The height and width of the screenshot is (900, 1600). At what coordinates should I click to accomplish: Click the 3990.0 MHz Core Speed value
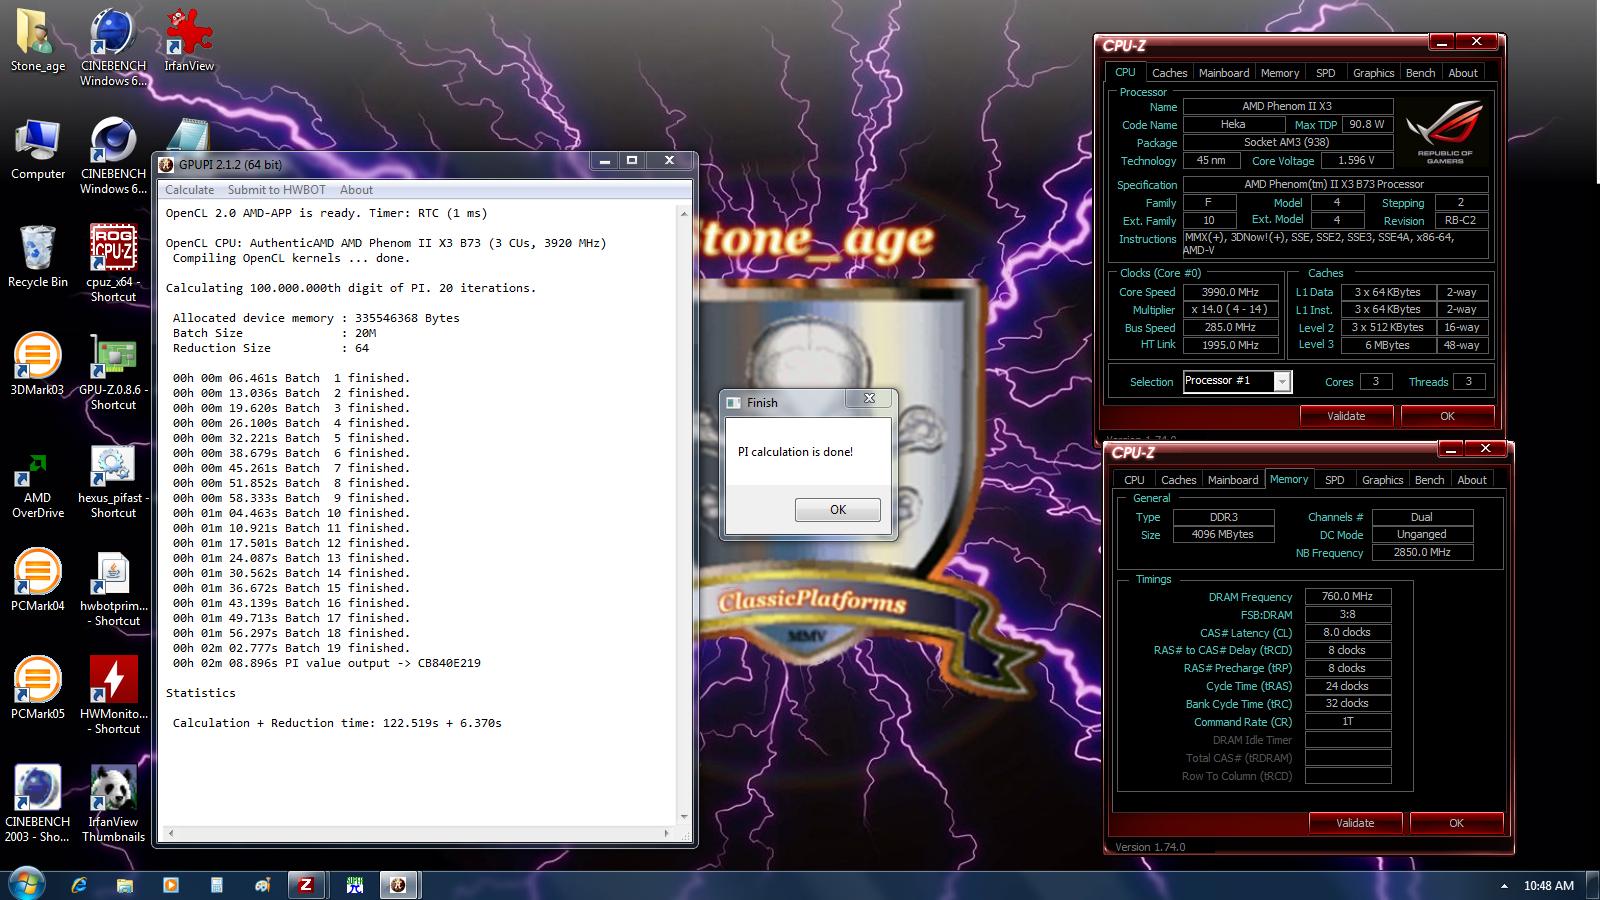click(x=1230, y=292)
